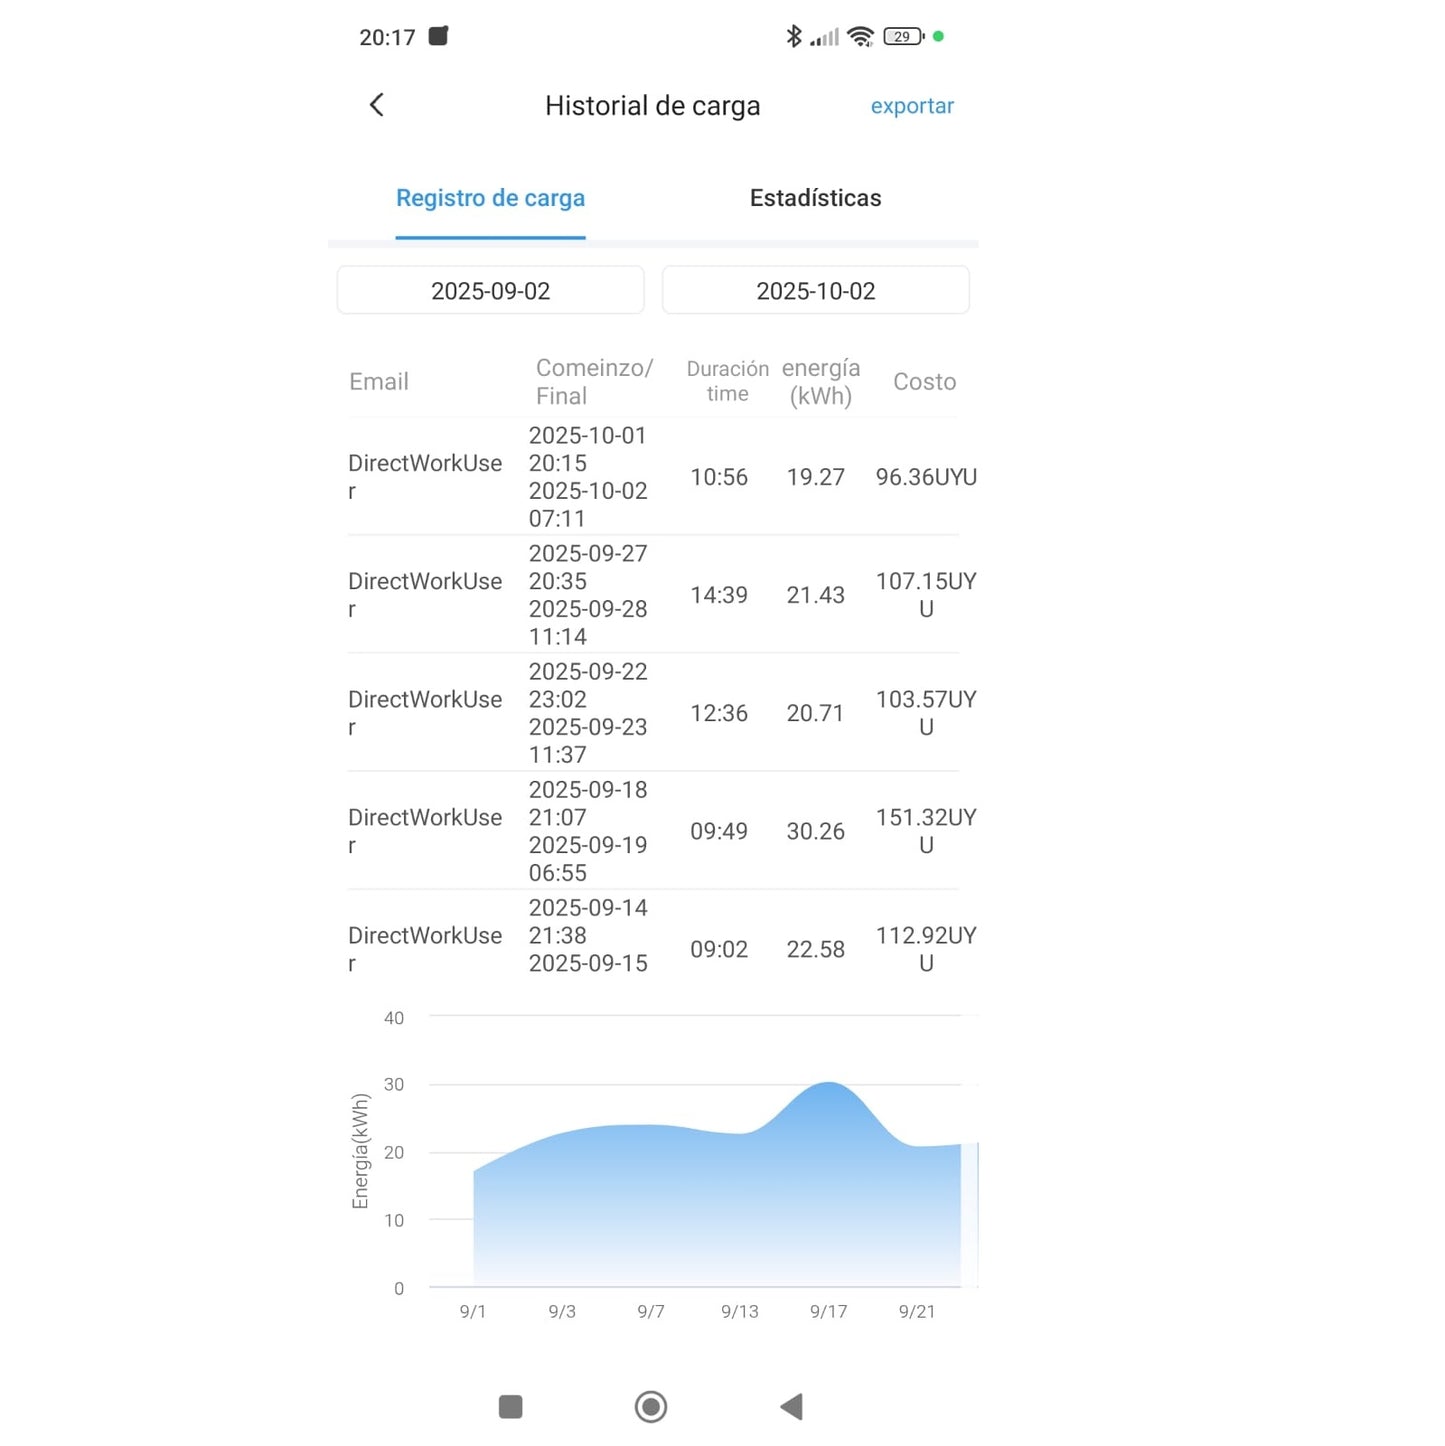Tap the Bluetooth status icon
Screen dimensions: 1445x1446
pyautogui.click(x=793, y=37)
